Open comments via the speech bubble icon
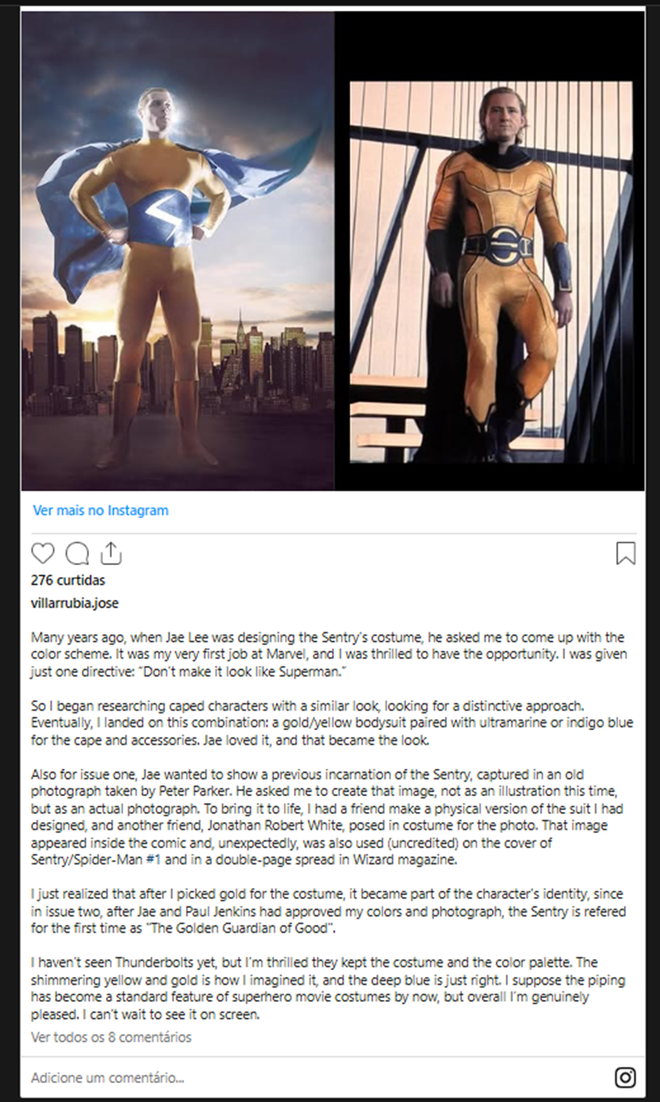660x1102 pixels. (77, 554)
